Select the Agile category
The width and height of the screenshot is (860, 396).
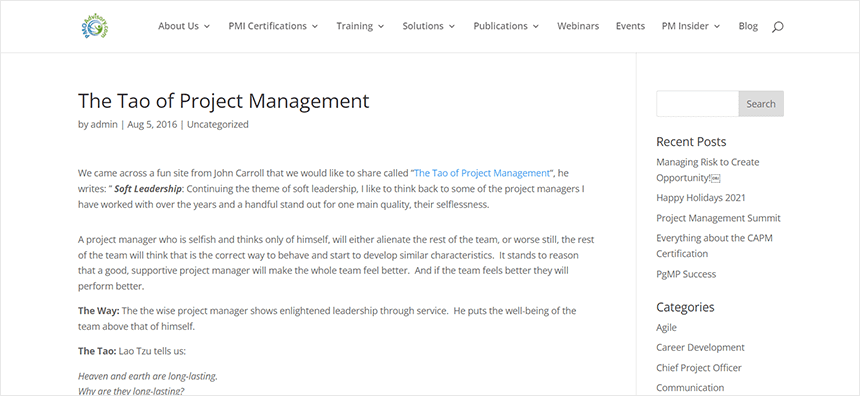[x=666, y=327]
